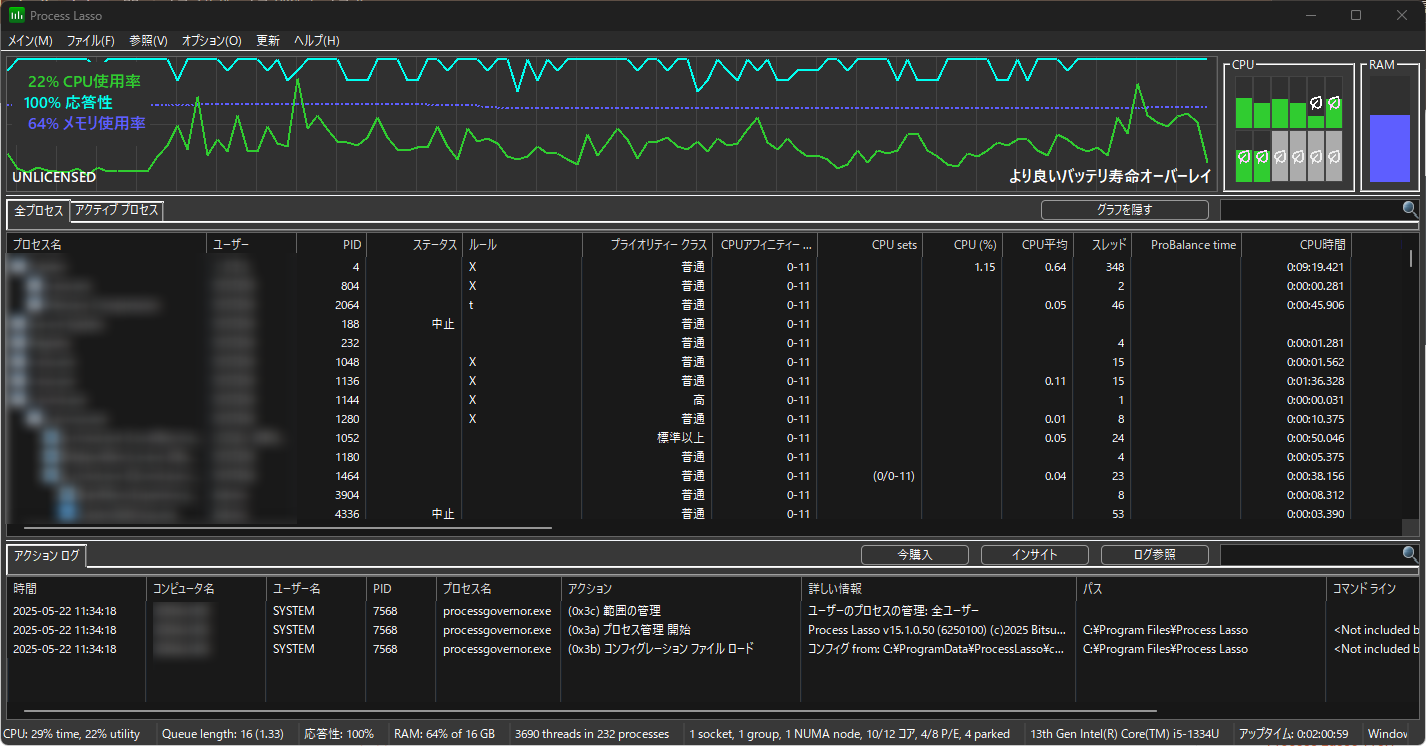Screen dimensions: 1426x746
Task: Click the ログ参照 button
Action: 1154,554
